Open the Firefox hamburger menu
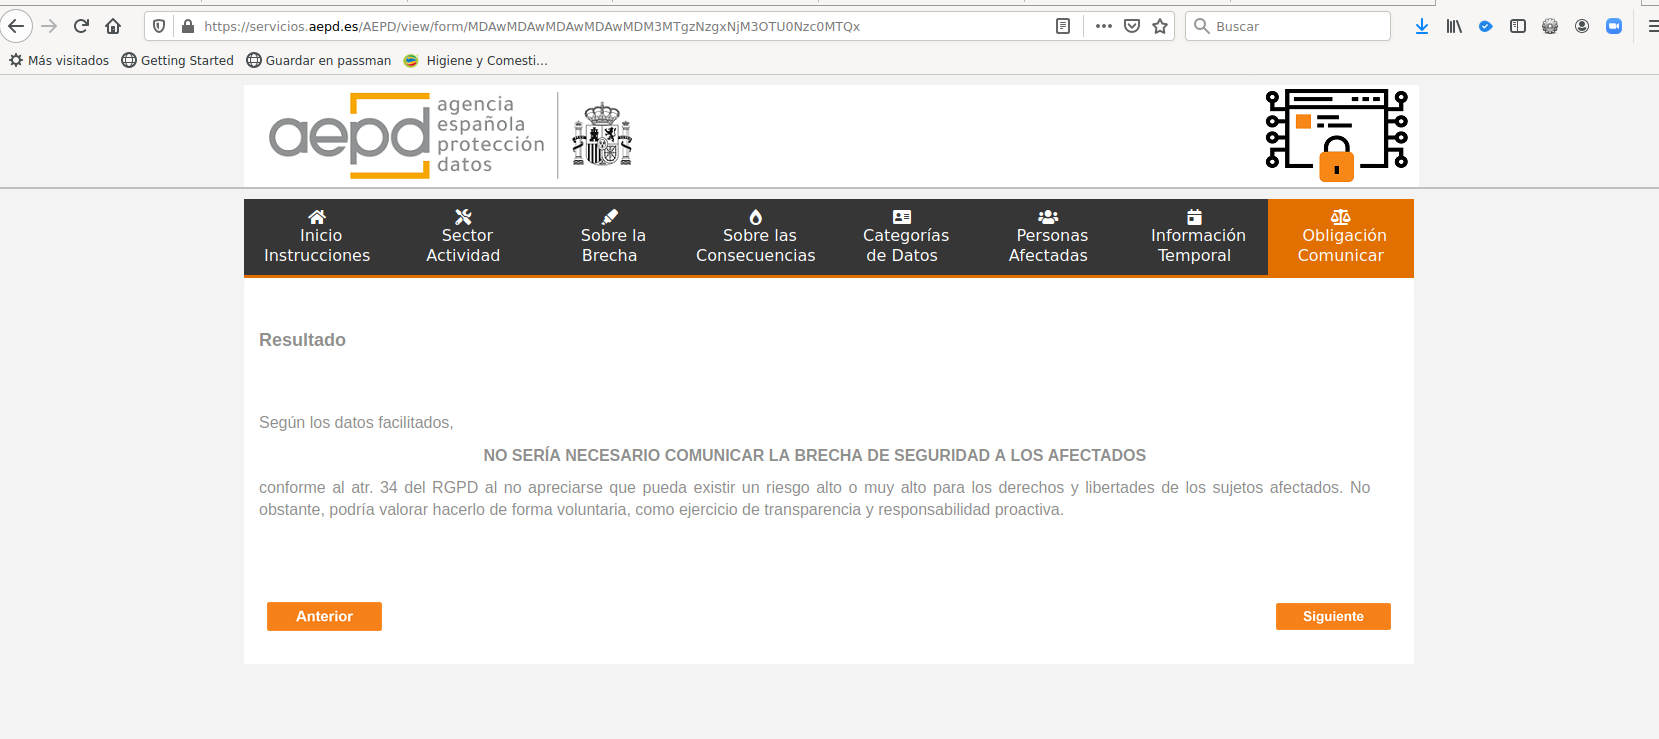This screenshot has width=1659, height=739. tap(1652, 26)
